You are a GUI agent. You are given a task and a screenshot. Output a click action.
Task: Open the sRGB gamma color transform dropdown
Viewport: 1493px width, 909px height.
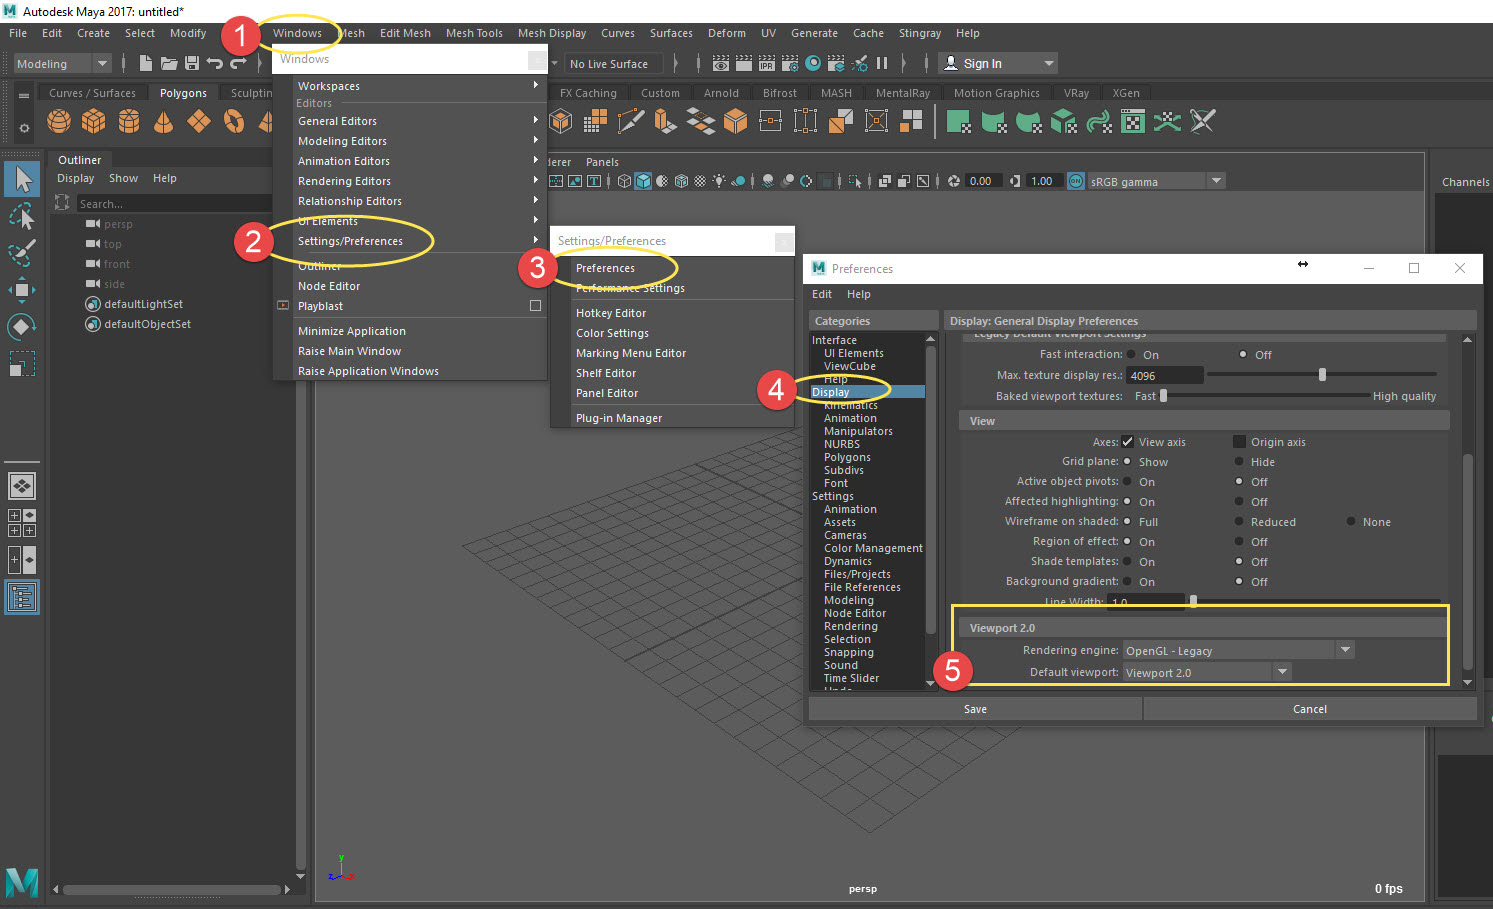click(x=1217, y=180)
